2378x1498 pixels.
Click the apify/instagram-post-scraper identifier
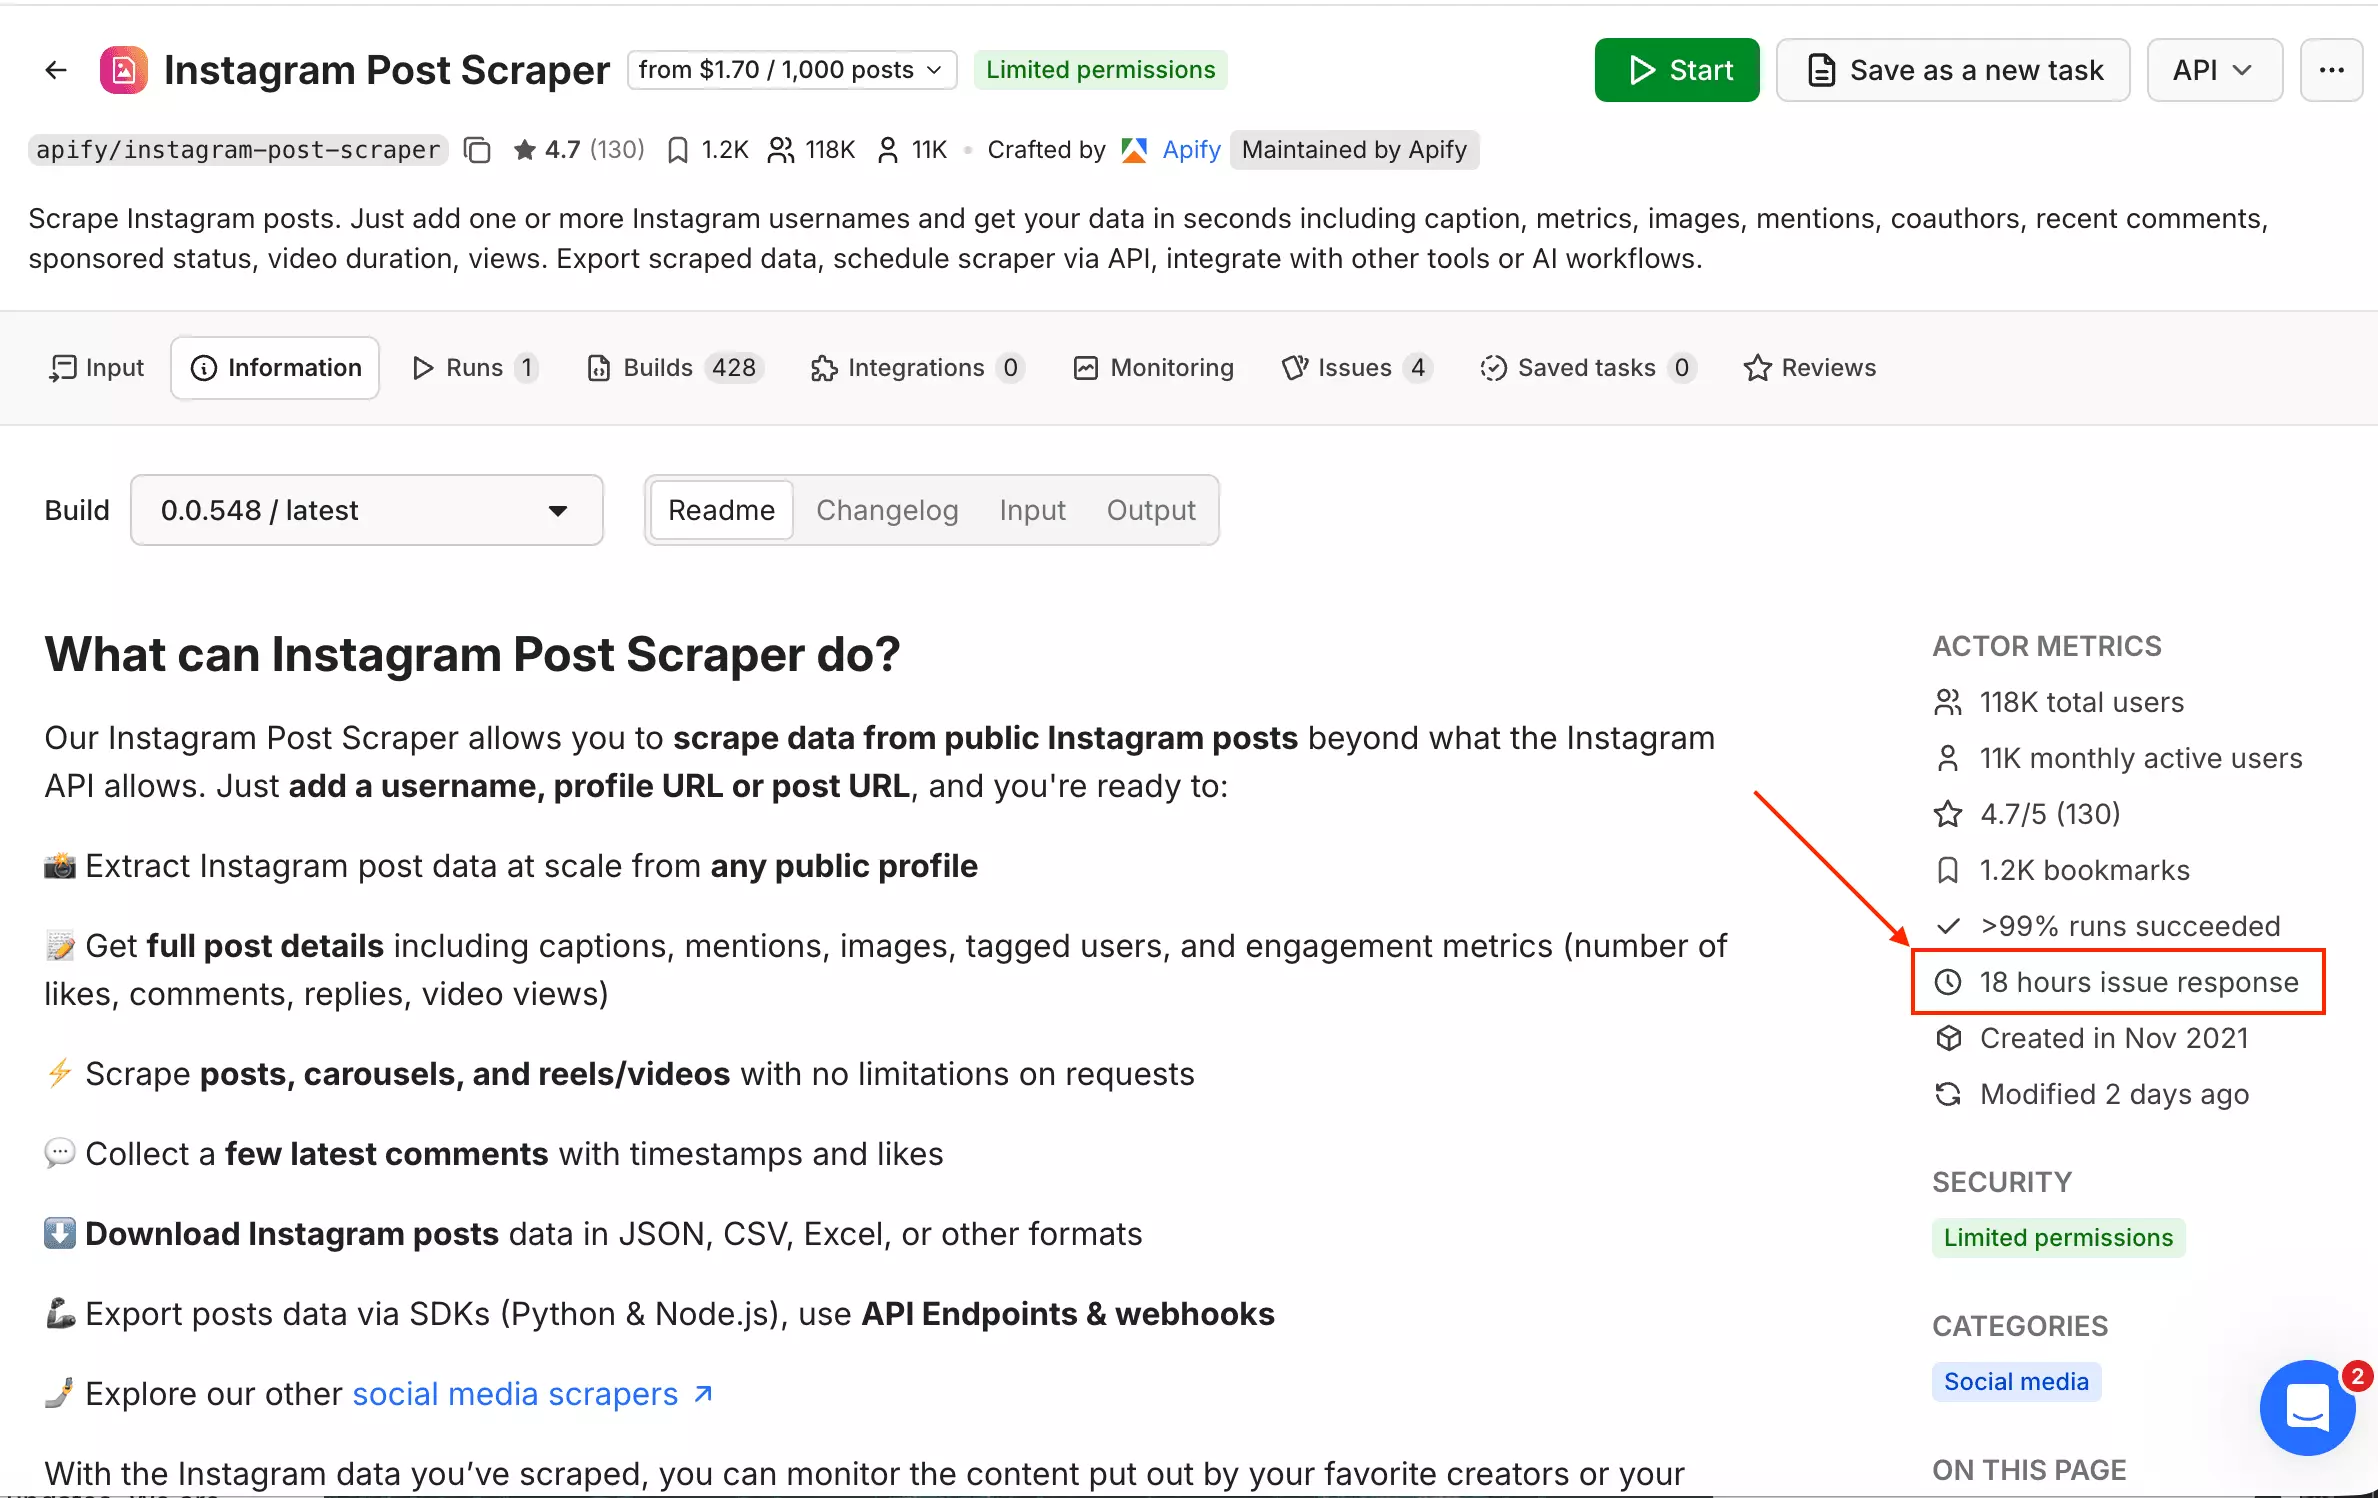(238, 150)
